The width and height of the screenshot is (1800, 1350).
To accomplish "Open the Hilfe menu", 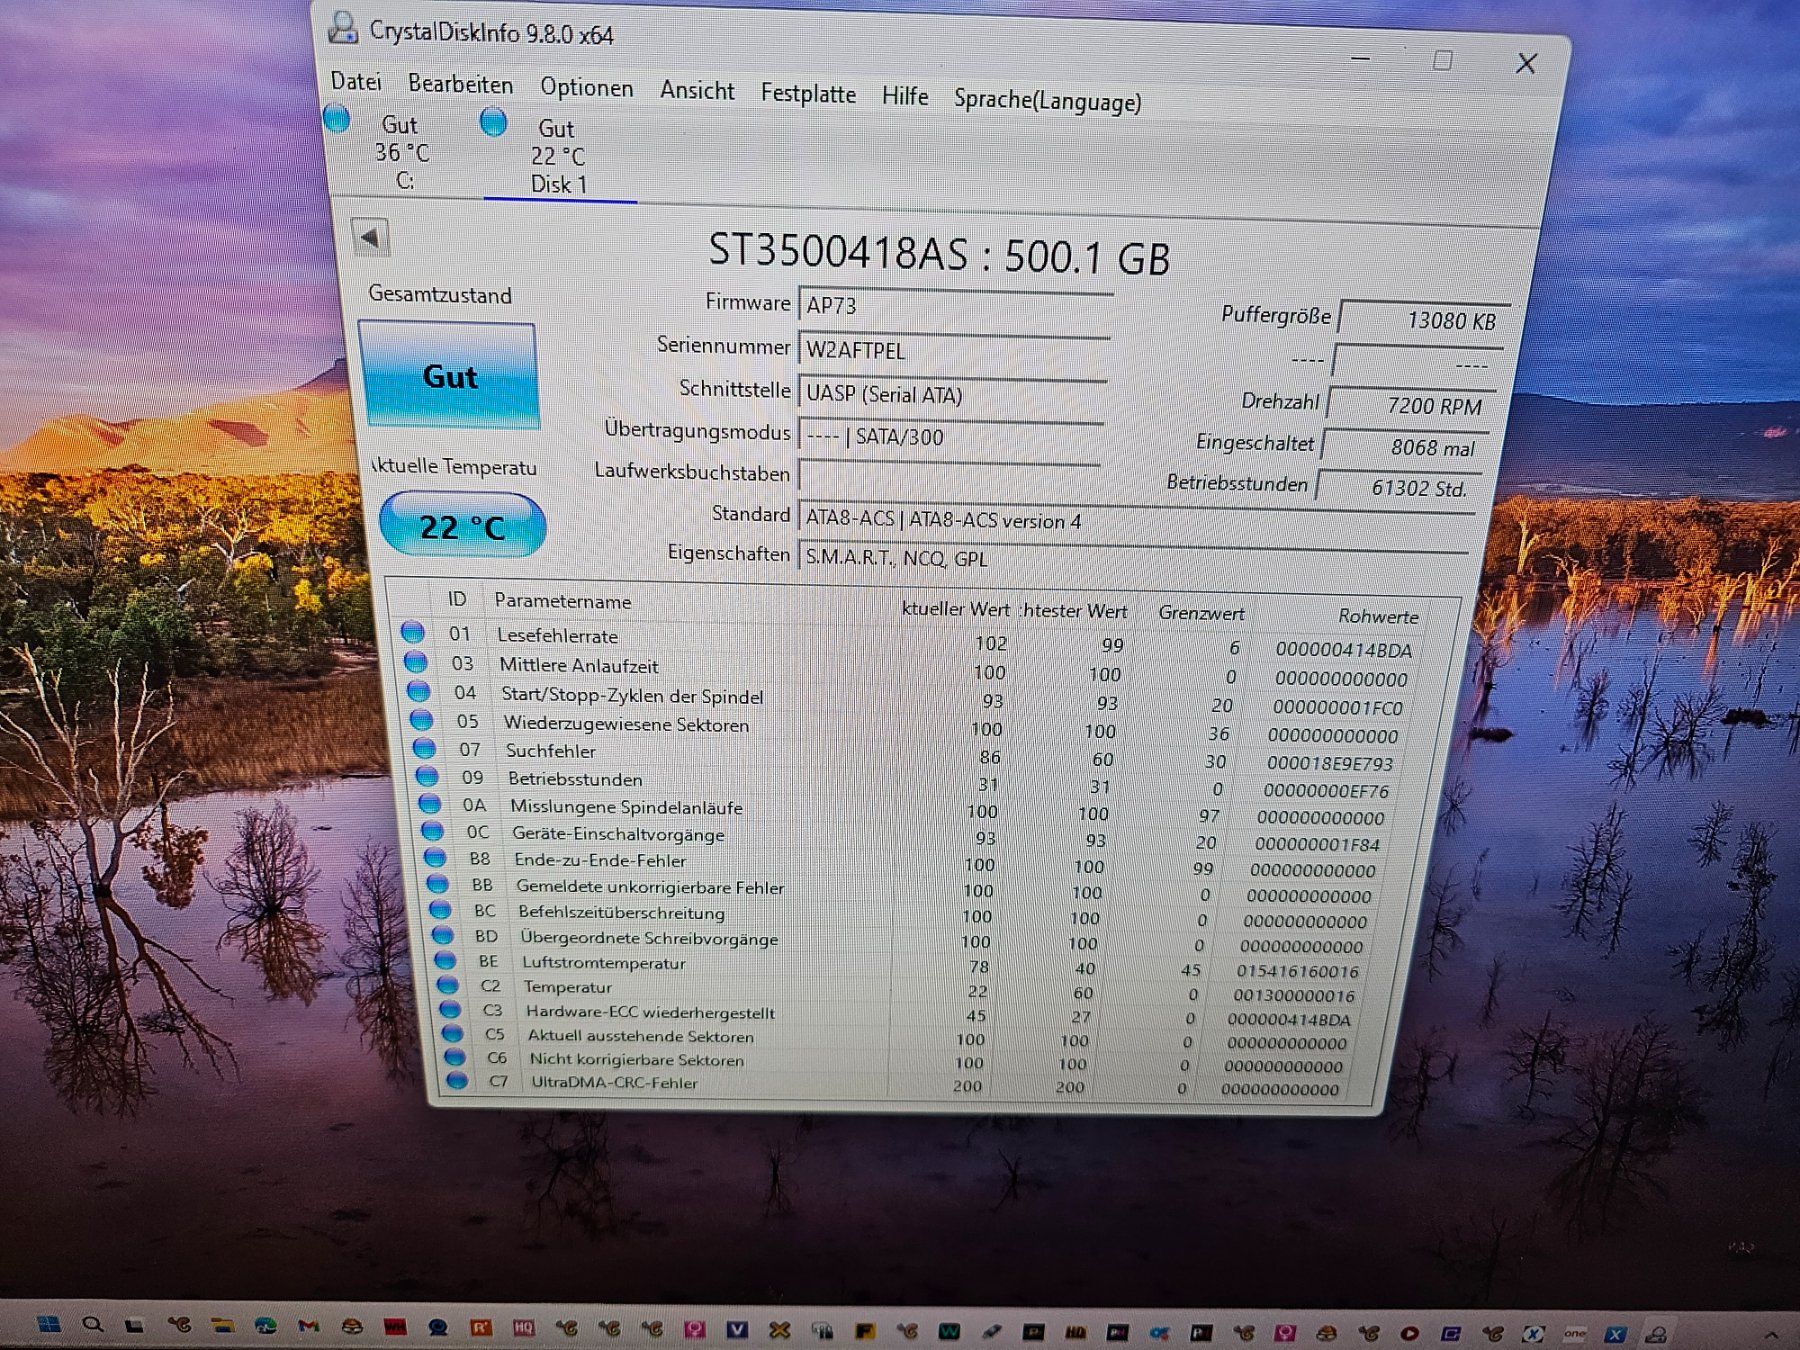I will [905, 96].
